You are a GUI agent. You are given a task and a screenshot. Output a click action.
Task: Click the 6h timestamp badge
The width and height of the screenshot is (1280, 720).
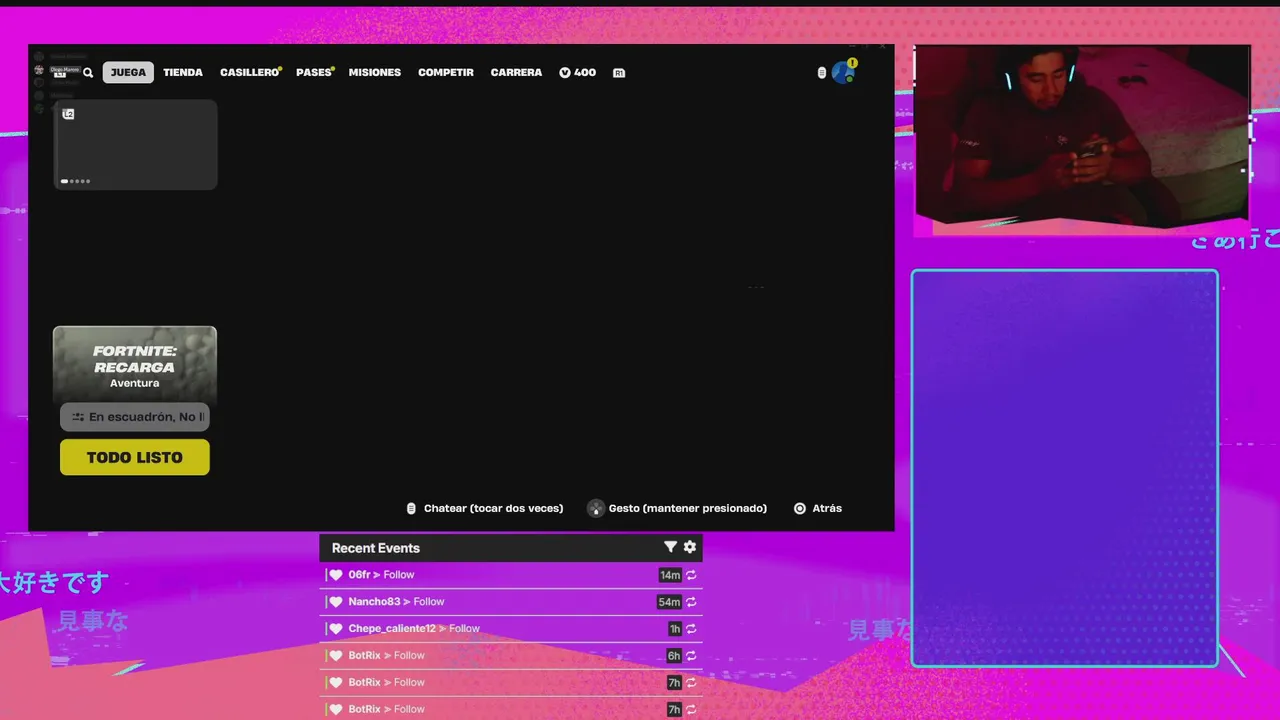(674, 656)
